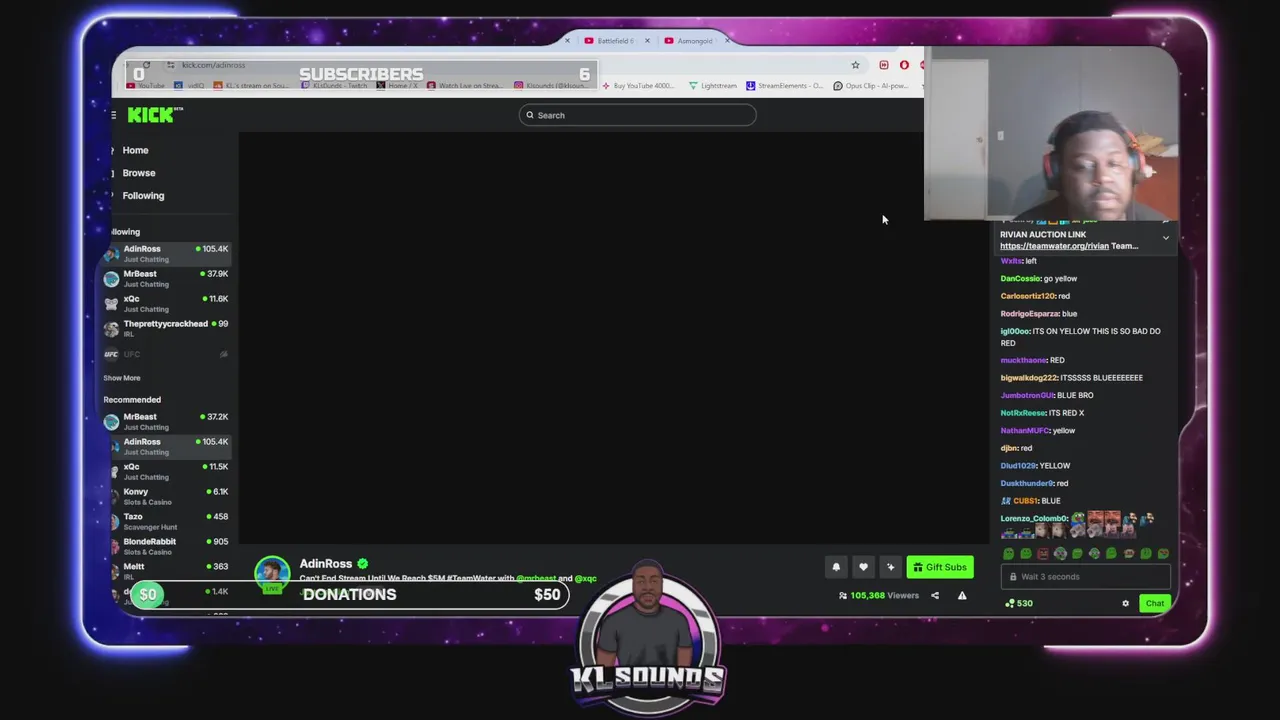Open Theprettyycrackhead in the Following list
Viewport: 1280px width, 720px height.
point(166,328)
